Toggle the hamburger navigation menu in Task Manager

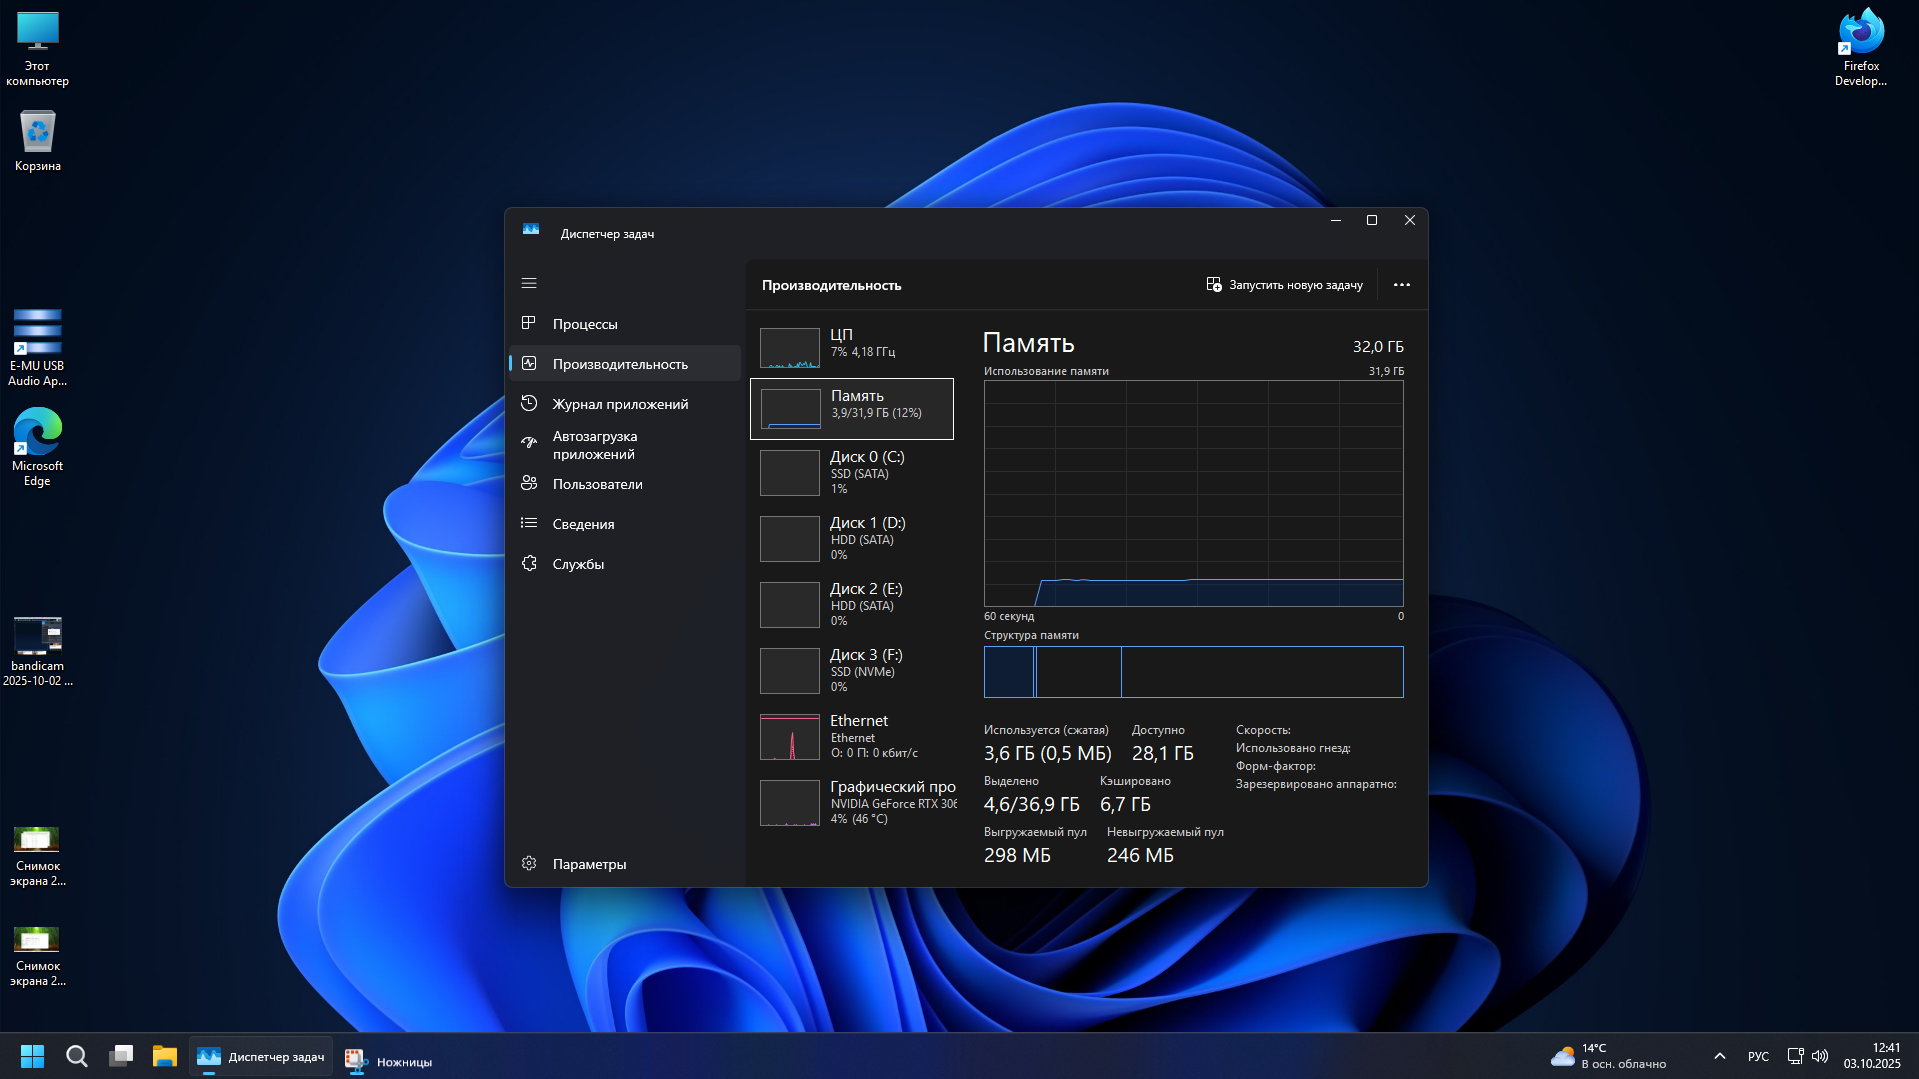(529, 284)
